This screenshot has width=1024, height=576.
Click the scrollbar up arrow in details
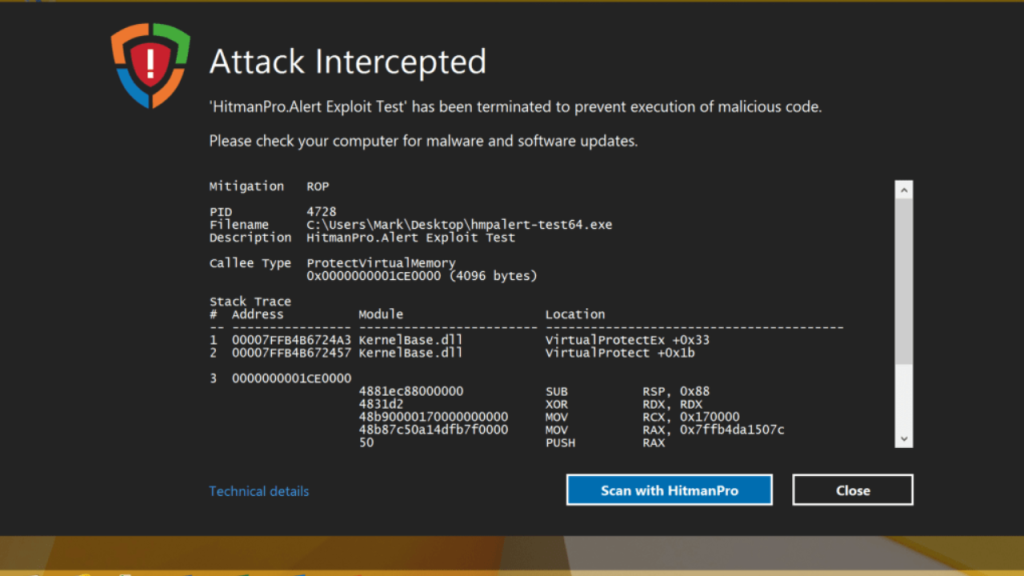pos(904,190)
